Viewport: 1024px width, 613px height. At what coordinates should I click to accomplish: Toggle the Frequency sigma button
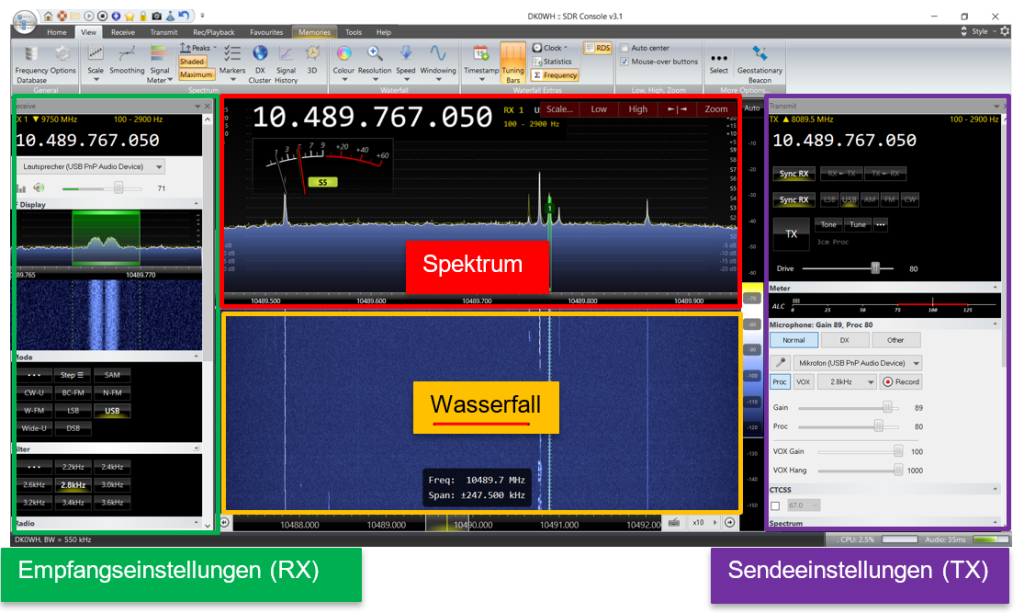pyautogui.click(x=556, y=75)
